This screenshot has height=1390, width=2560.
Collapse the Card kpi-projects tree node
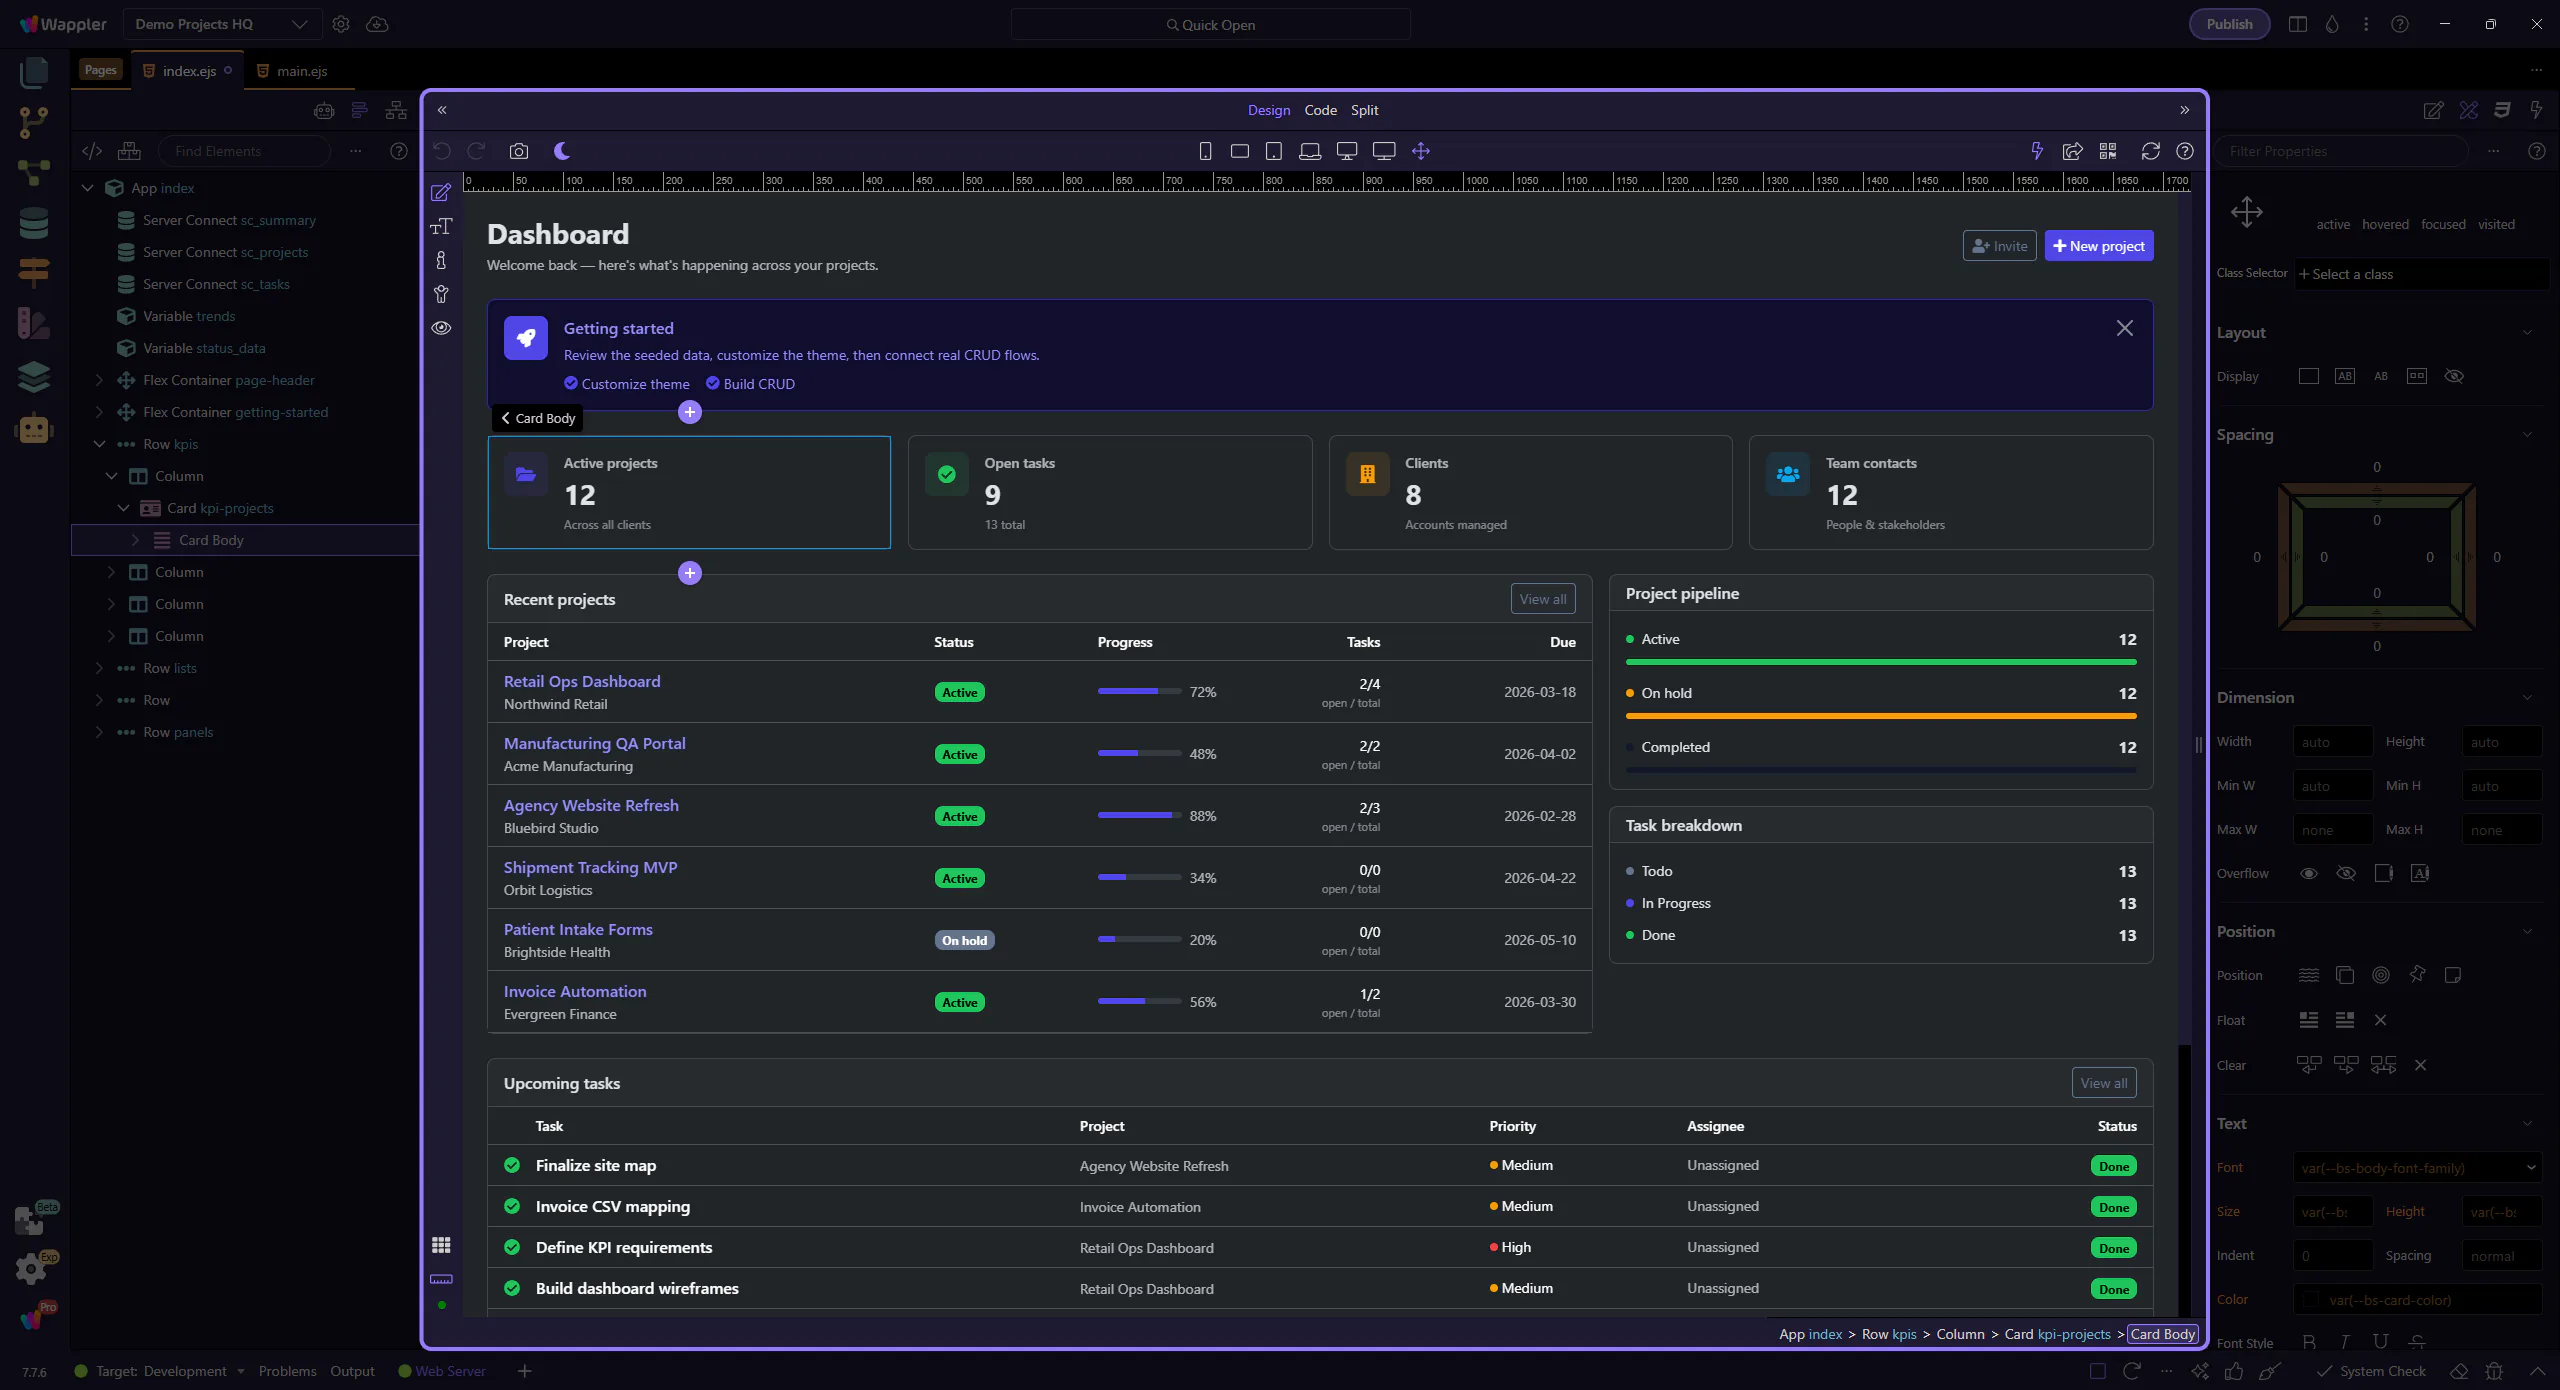[123, 508]
